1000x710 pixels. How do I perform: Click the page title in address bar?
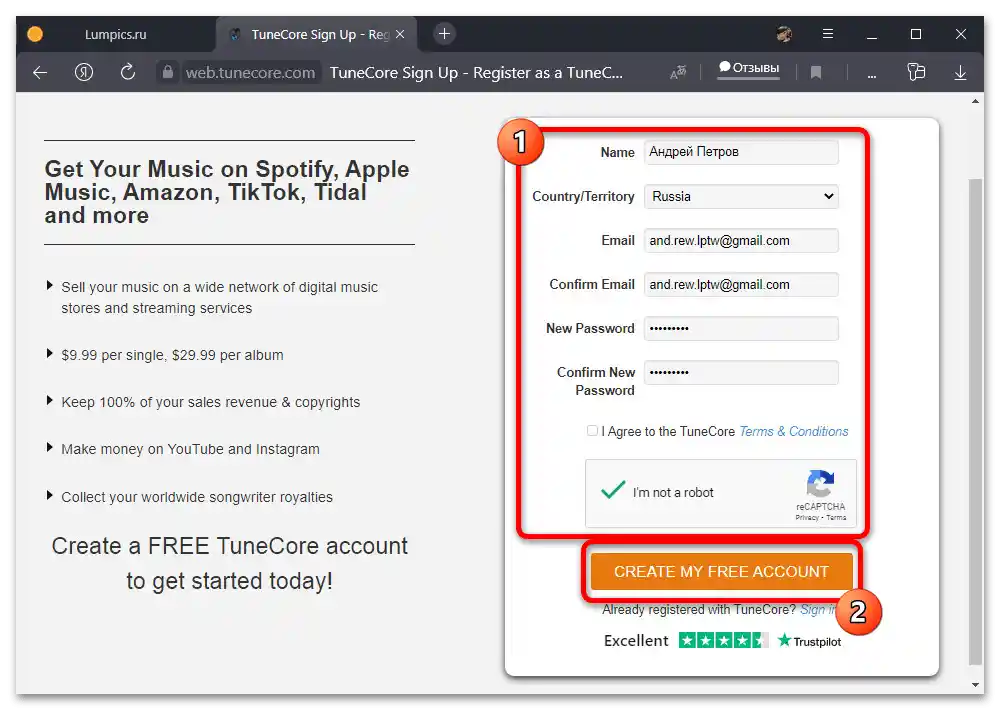476,73
